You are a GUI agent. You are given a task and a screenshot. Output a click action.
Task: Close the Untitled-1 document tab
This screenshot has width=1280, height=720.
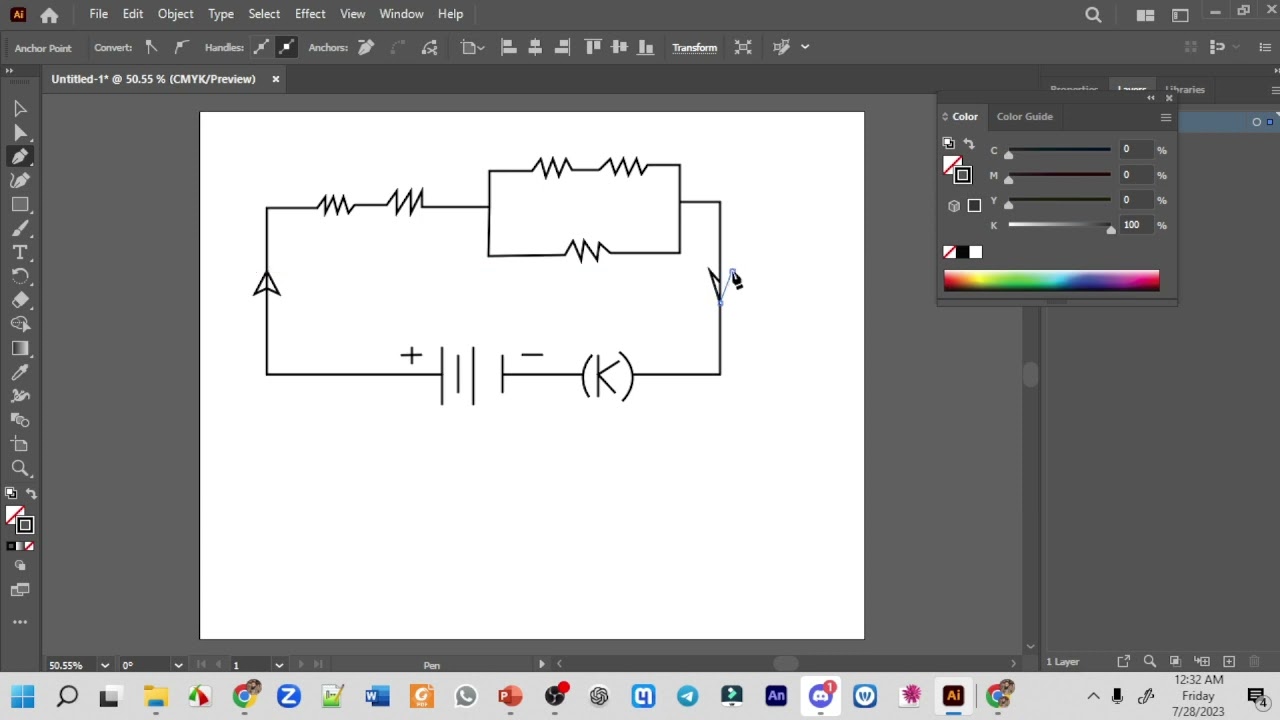pyautogui.click(x=275, y=79)
